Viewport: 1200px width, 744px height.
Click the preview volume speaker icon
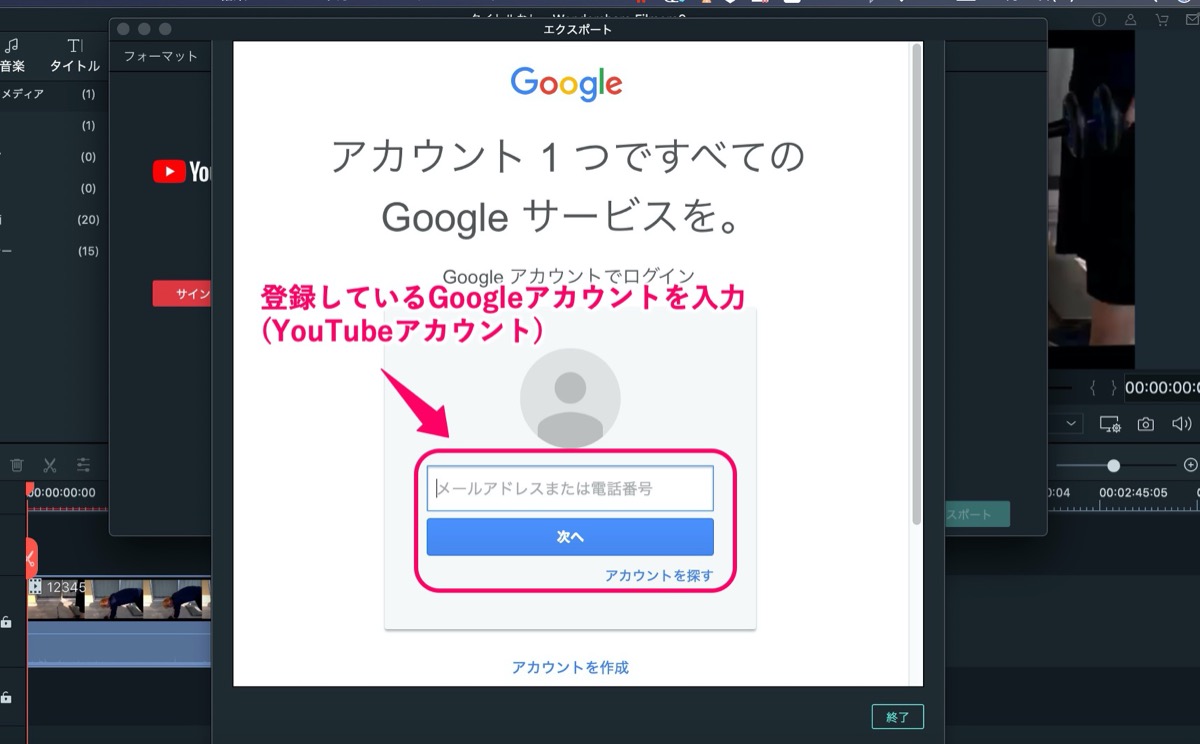click(1181, 424)
